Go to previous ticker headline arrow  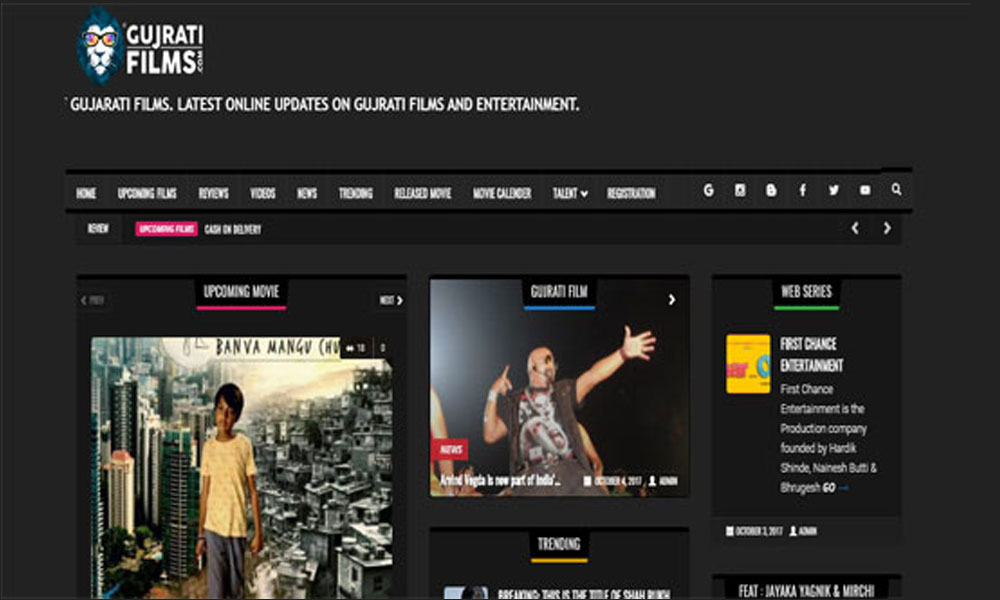[855, 229]
